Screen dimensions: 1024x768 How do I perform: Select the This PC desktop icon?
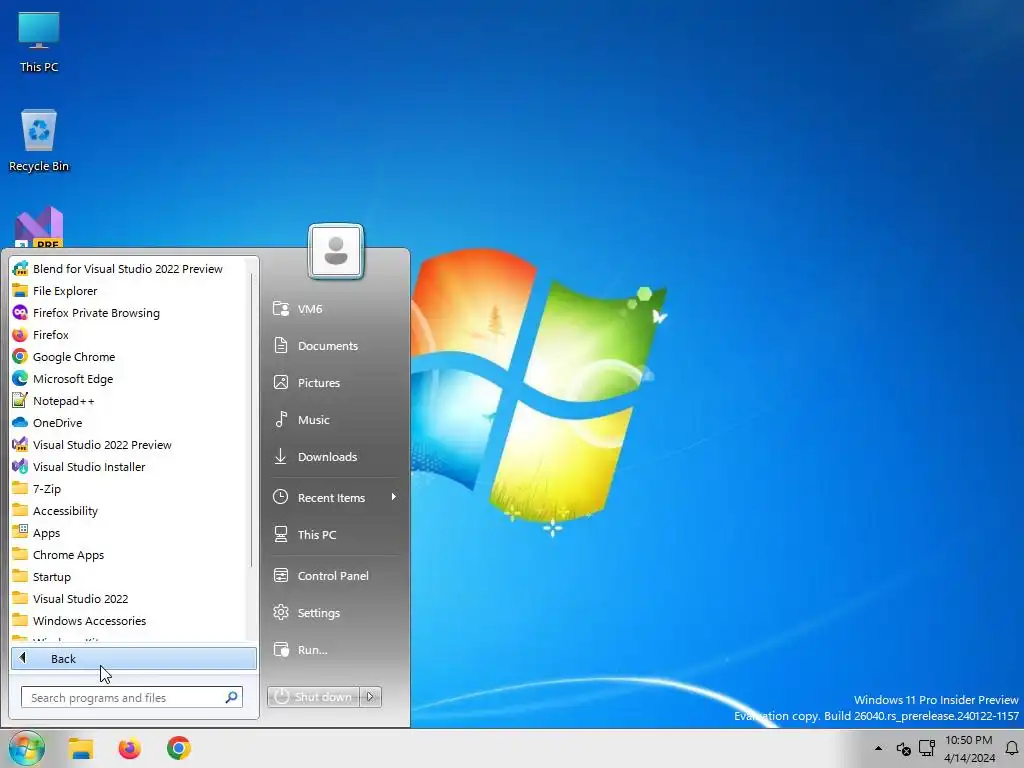(x=39, y=42)
